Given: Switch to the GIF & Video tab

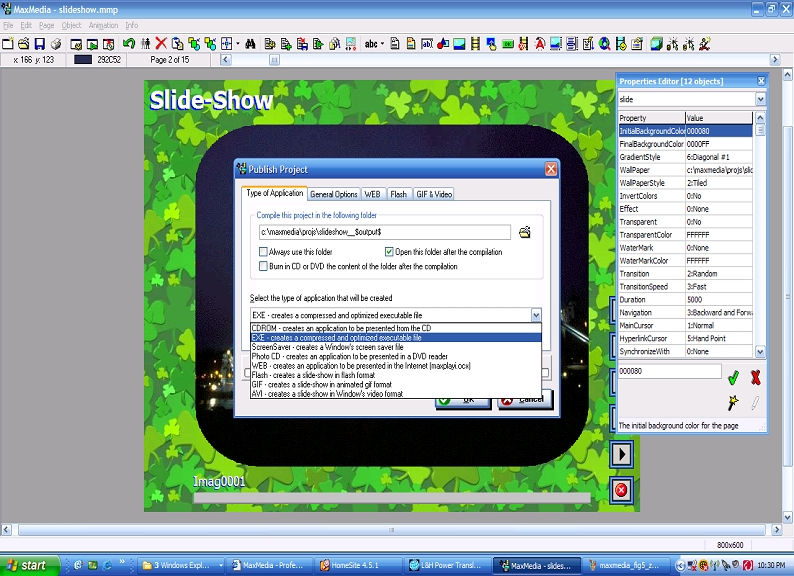Looking at the screenshot, I should coord(434,194).
